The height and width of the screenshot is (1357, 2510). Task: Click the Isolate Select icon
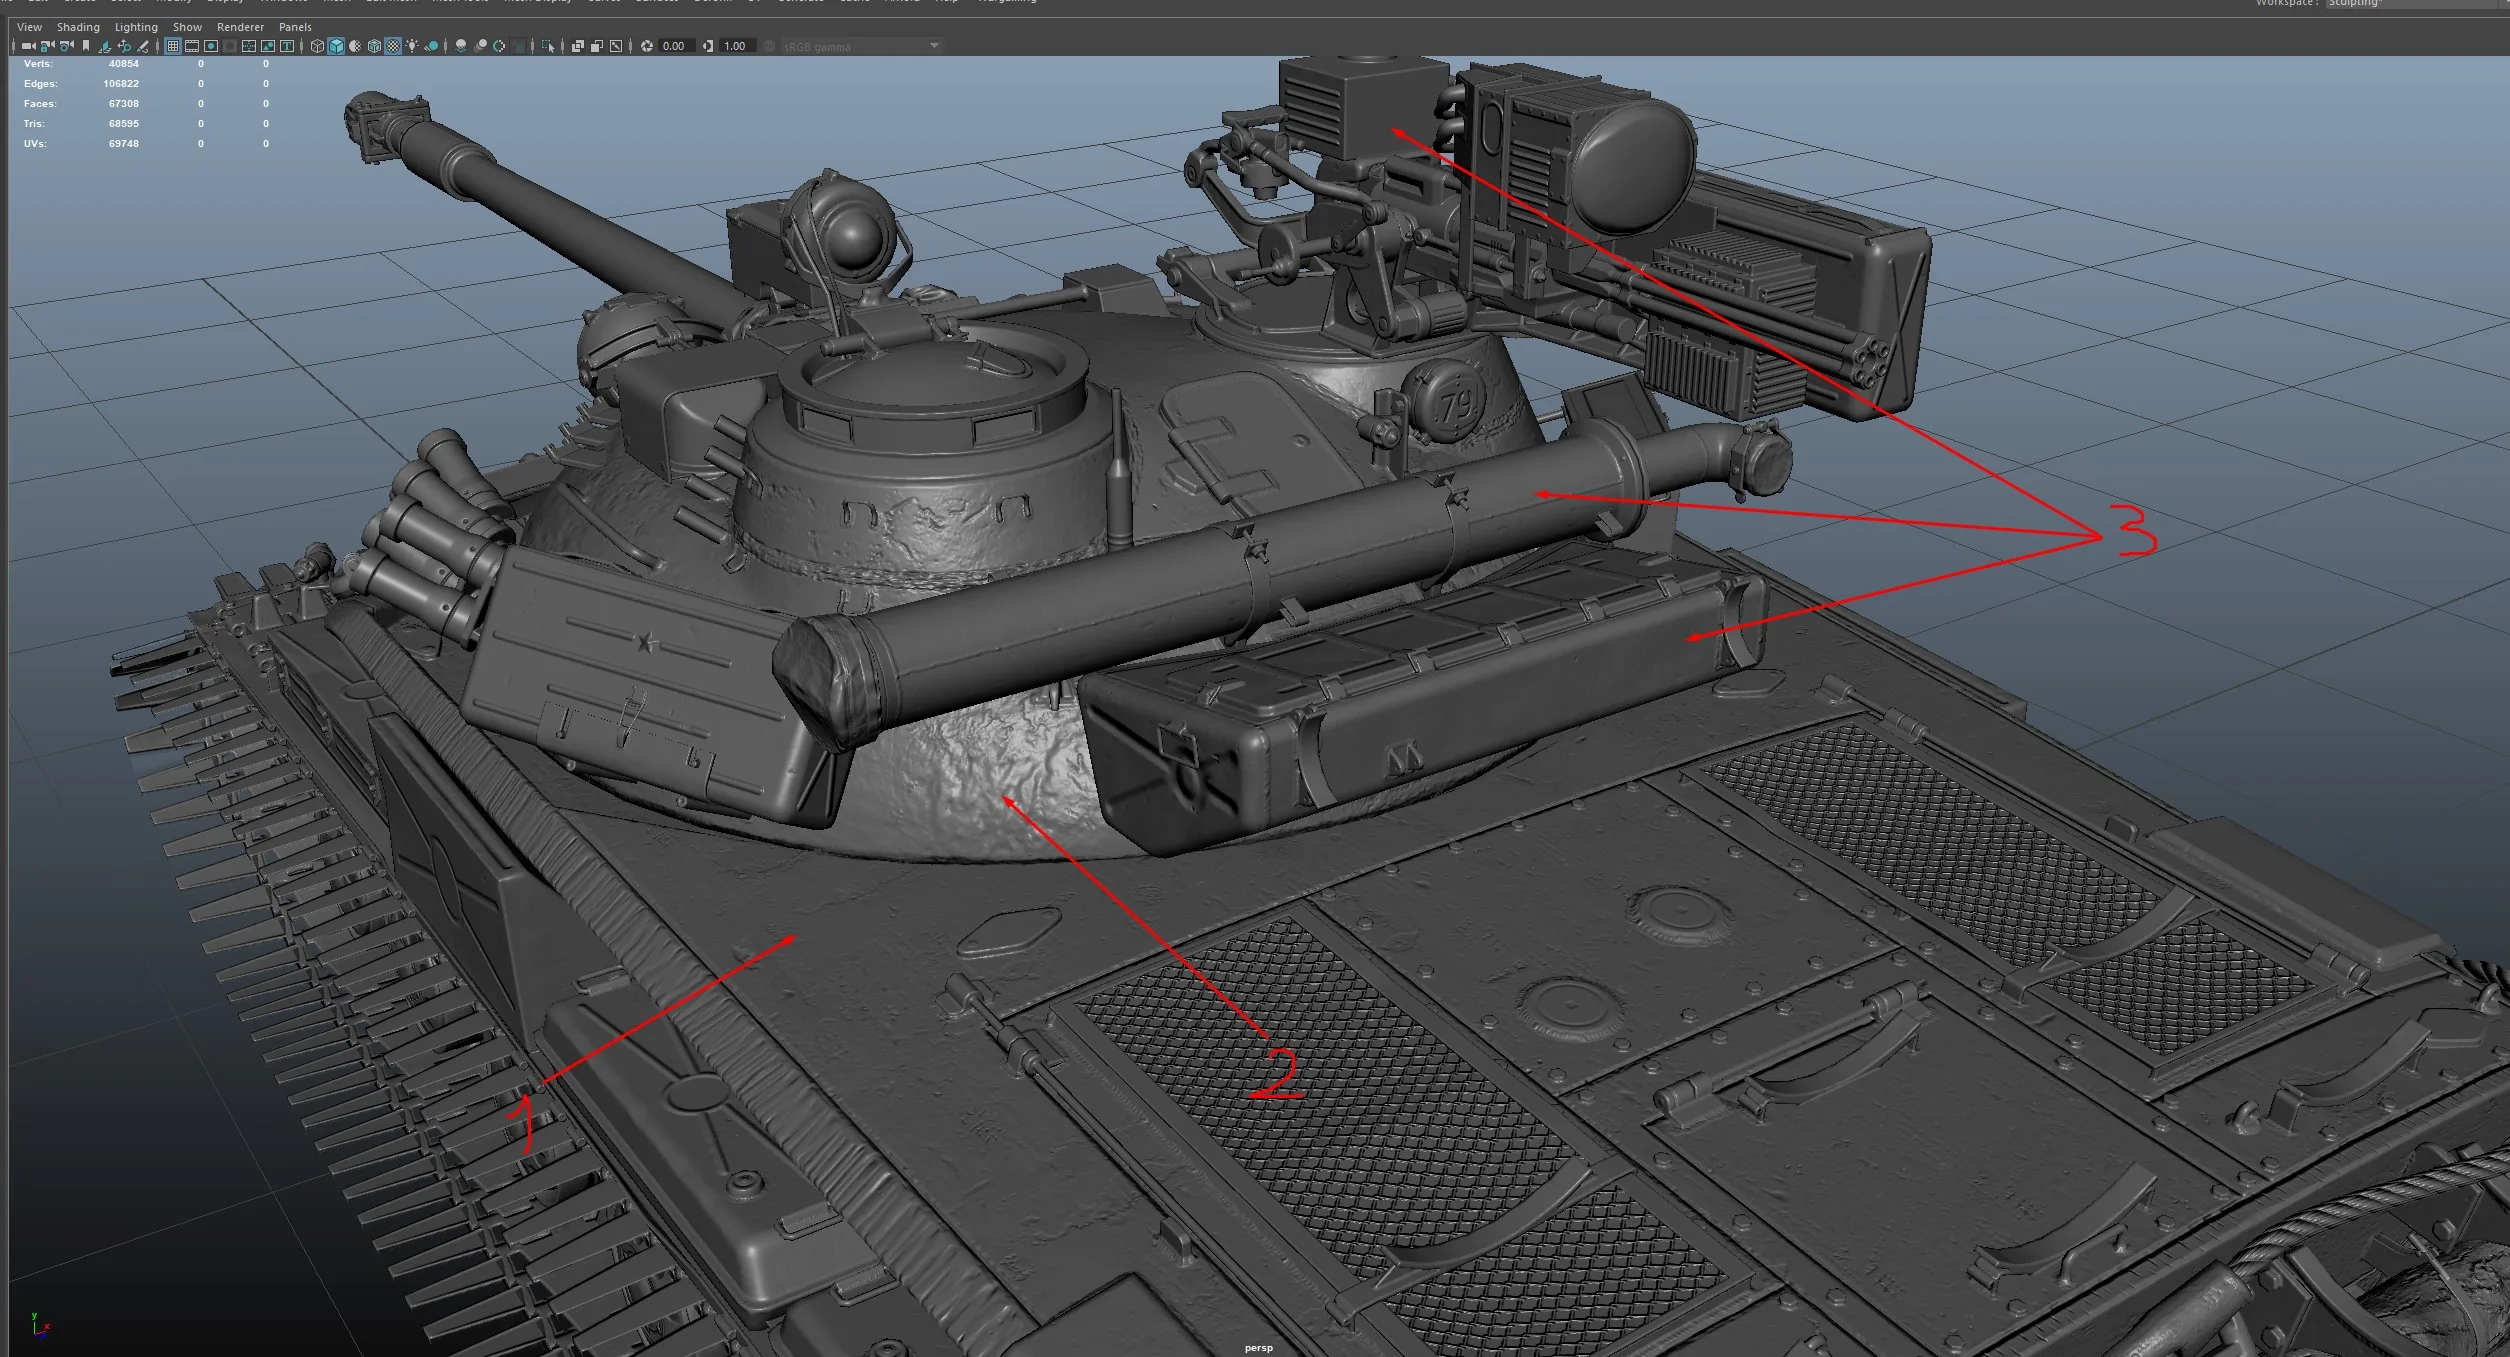548,46
